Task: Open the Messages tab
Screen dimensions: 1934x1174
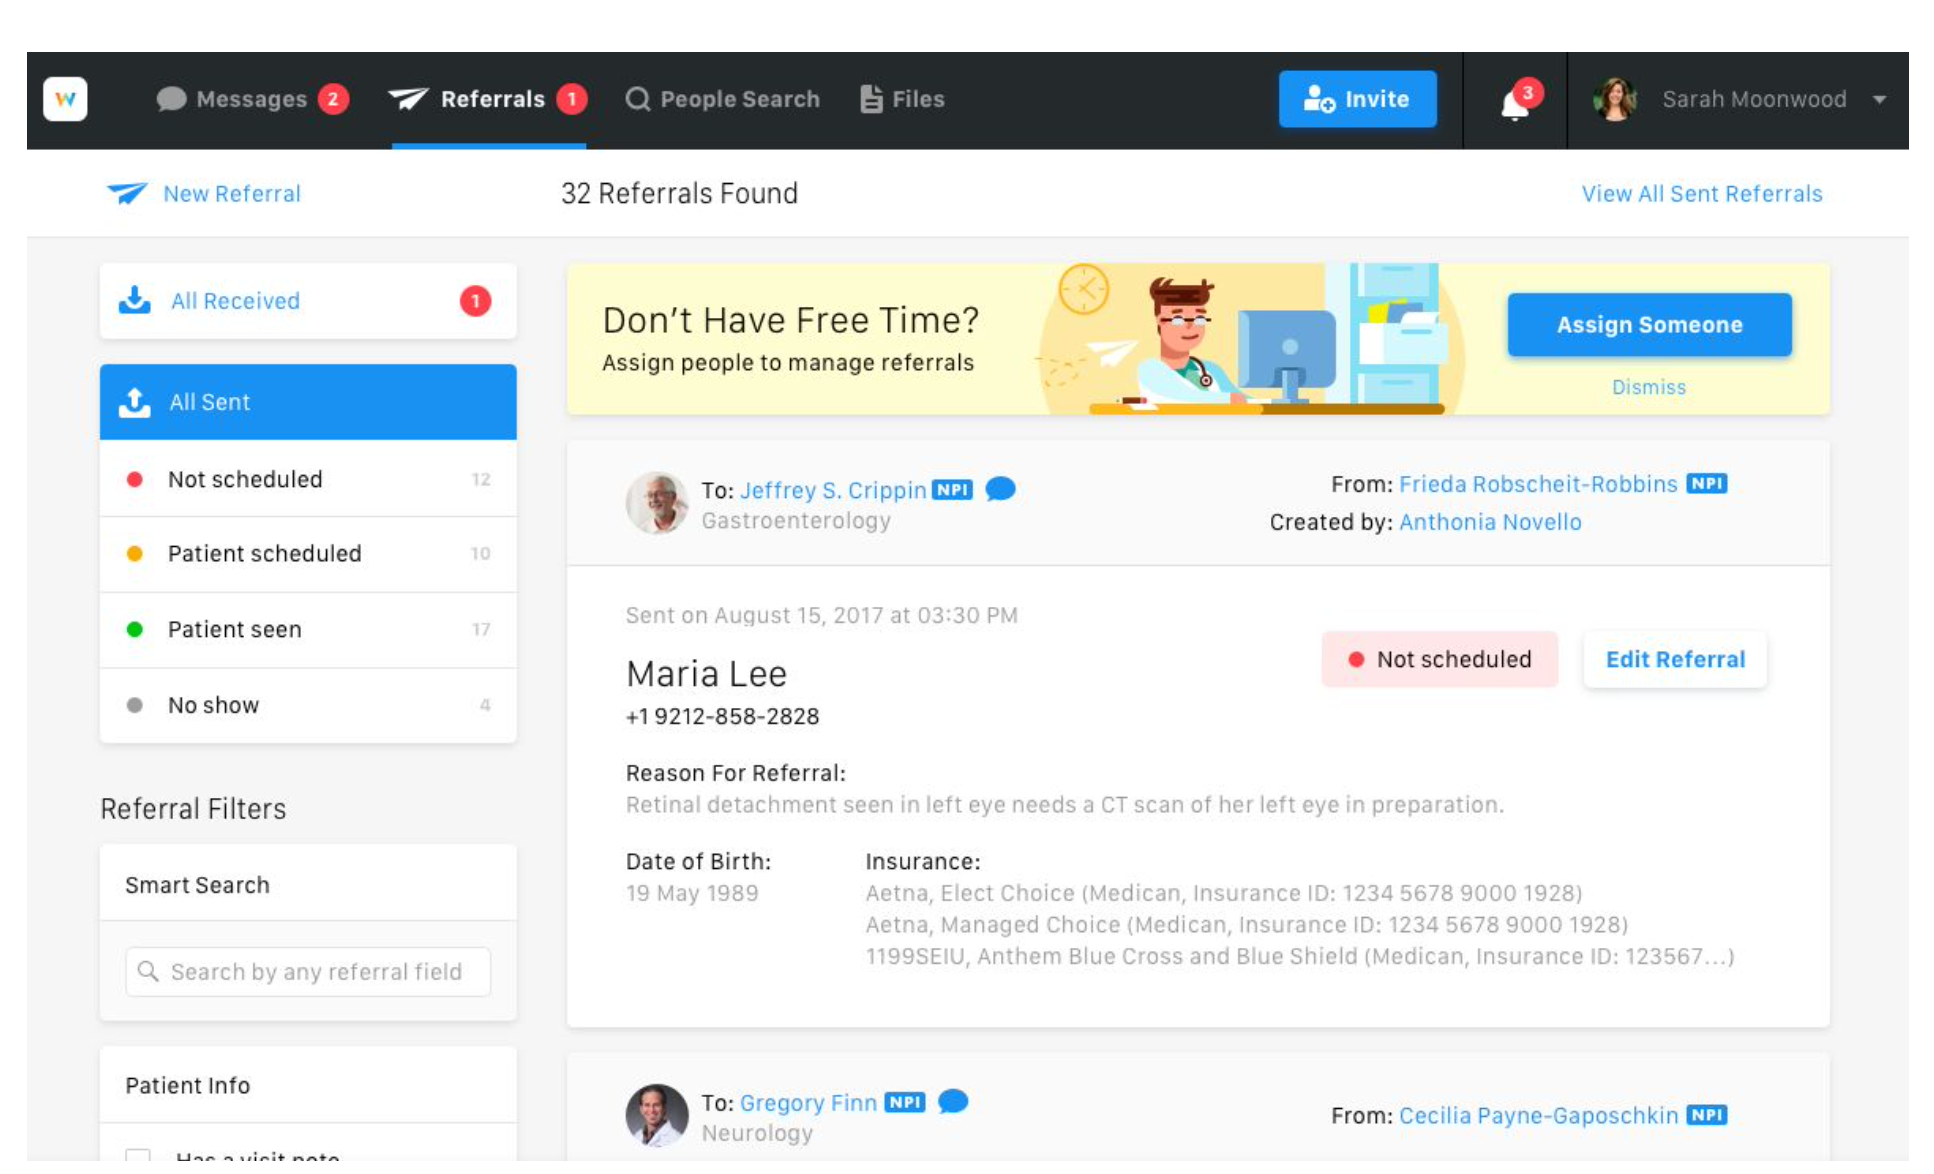Action: [x=251, y=99]
